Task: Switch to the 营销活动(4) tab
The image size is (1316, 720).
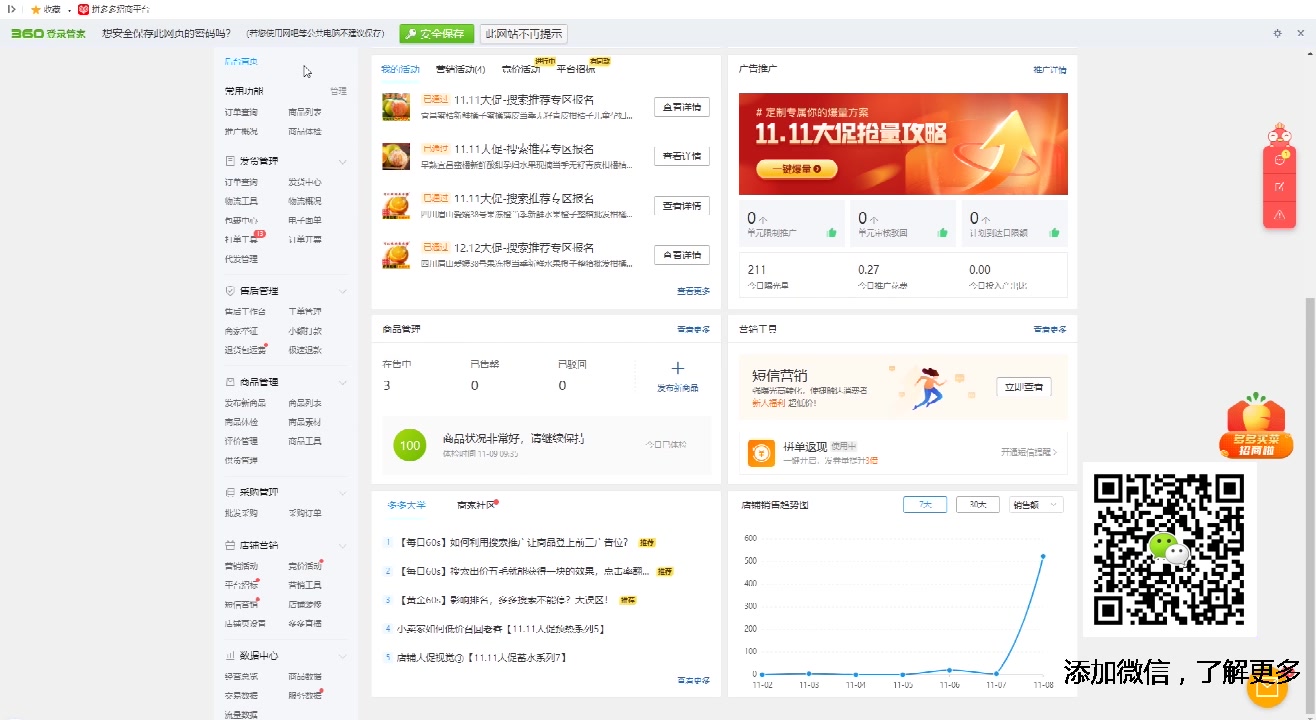Action: tap(460, 69)
